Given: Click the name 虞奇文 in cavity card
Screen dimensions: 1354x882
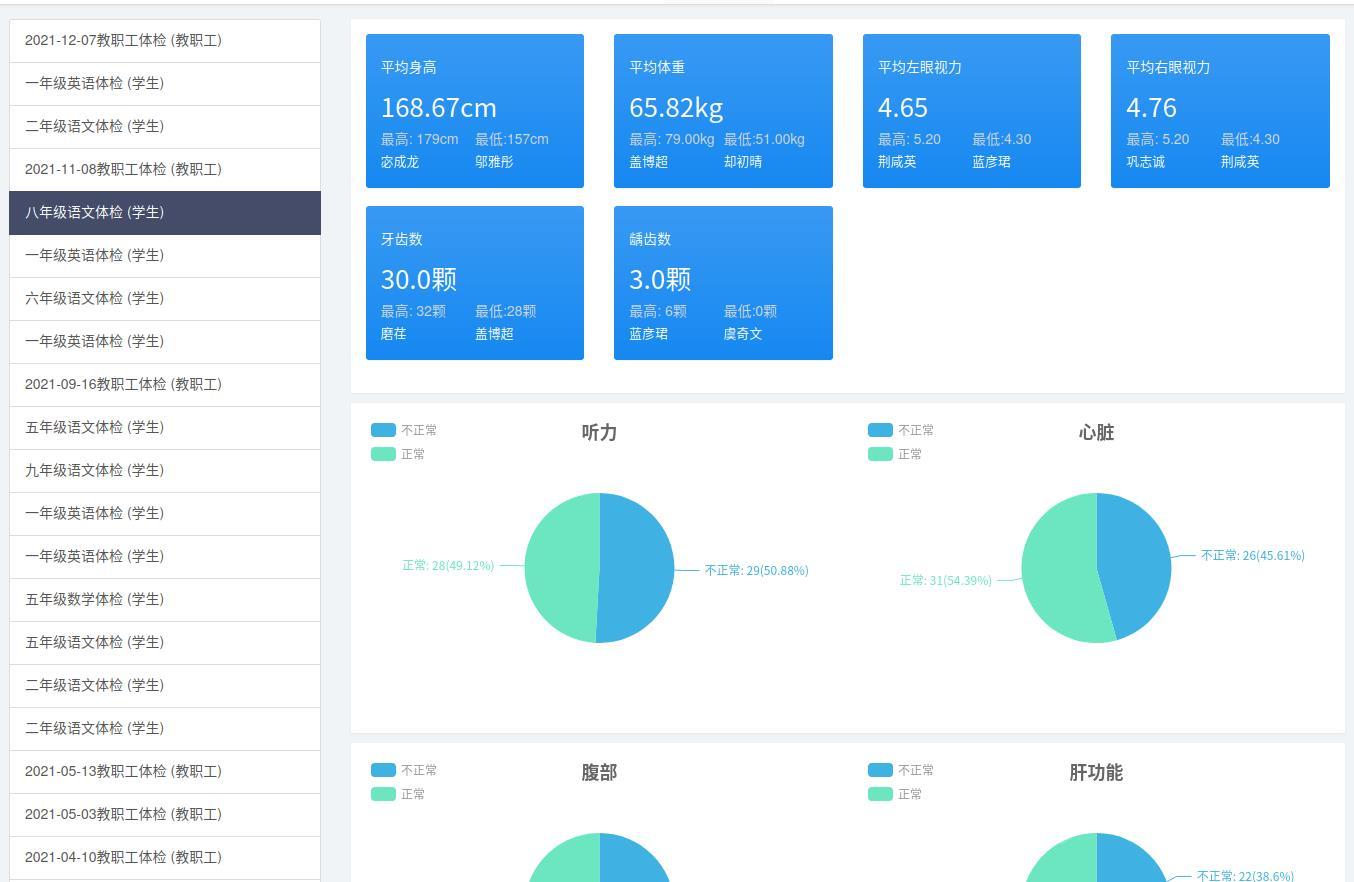Looking at the screenshot, I should (743, 334).
